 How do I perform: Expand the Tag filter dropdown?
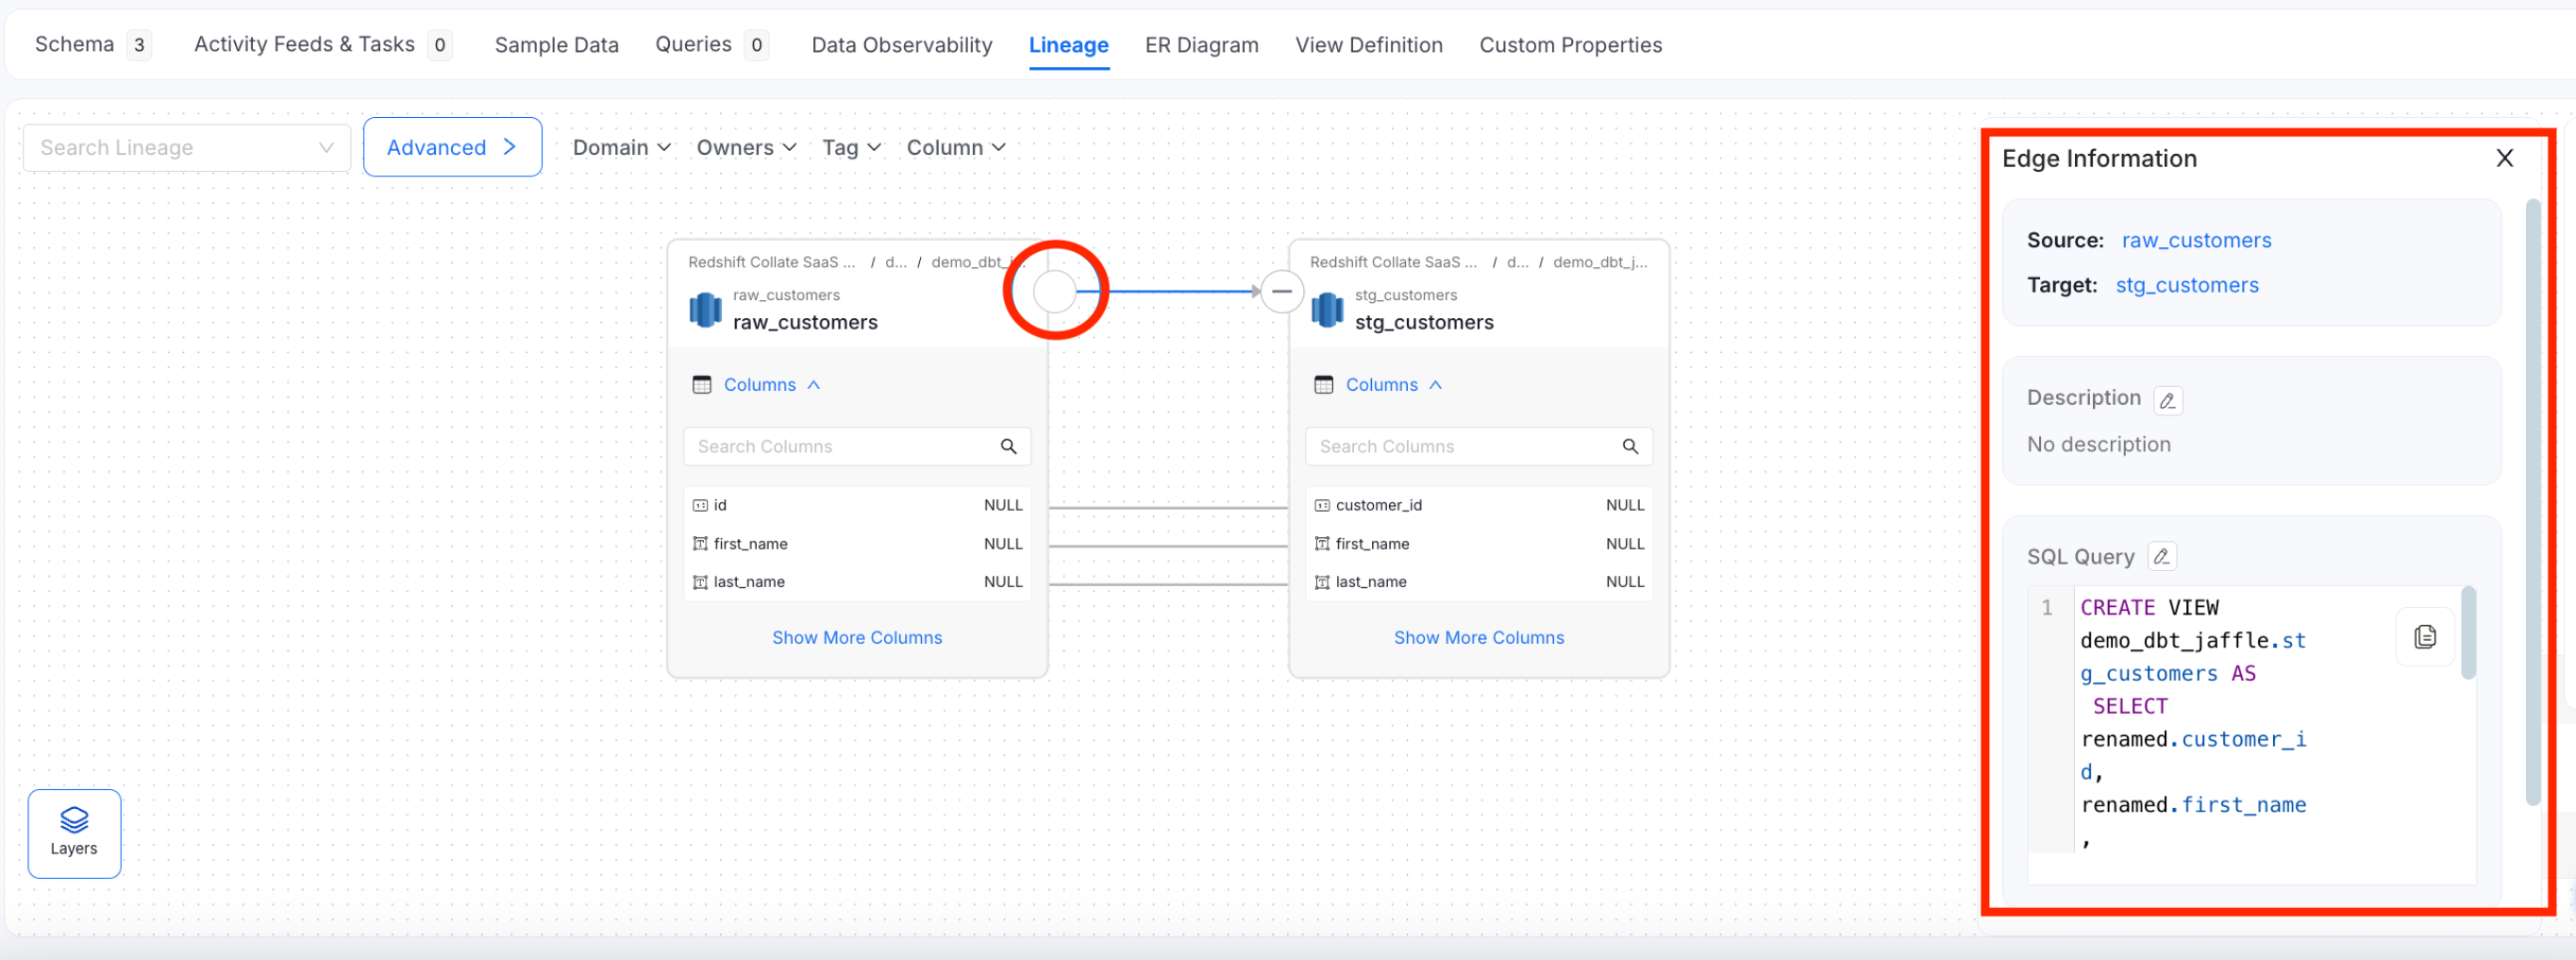851,148
